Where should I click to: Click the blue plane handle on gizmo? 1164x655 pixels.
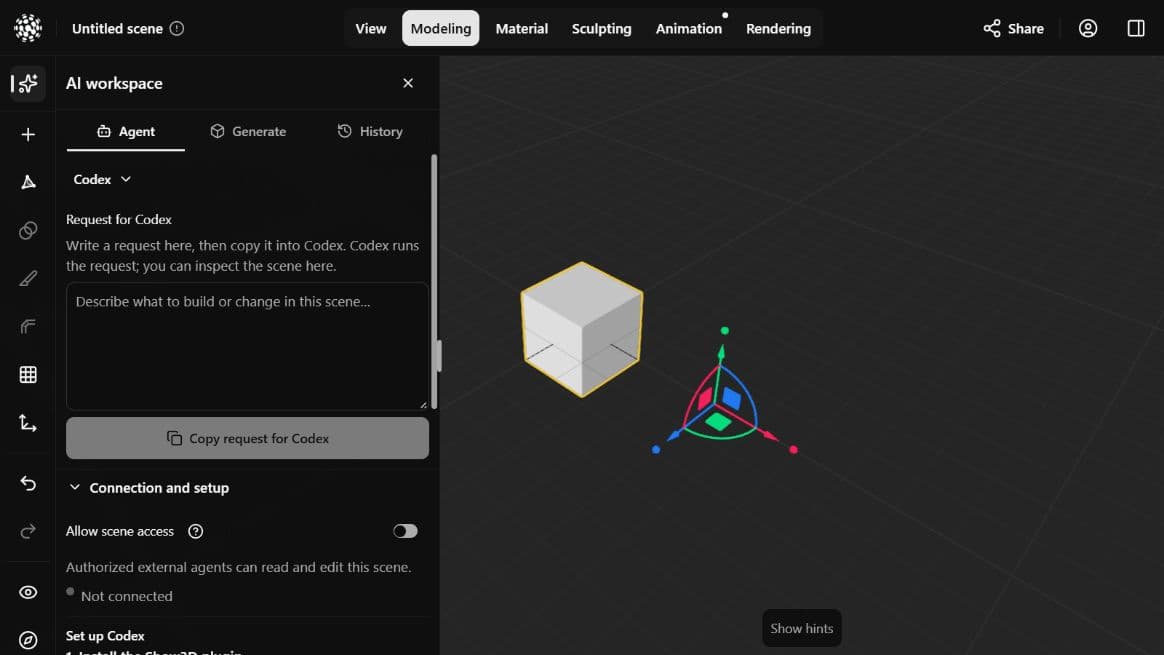tap(732, 399)
